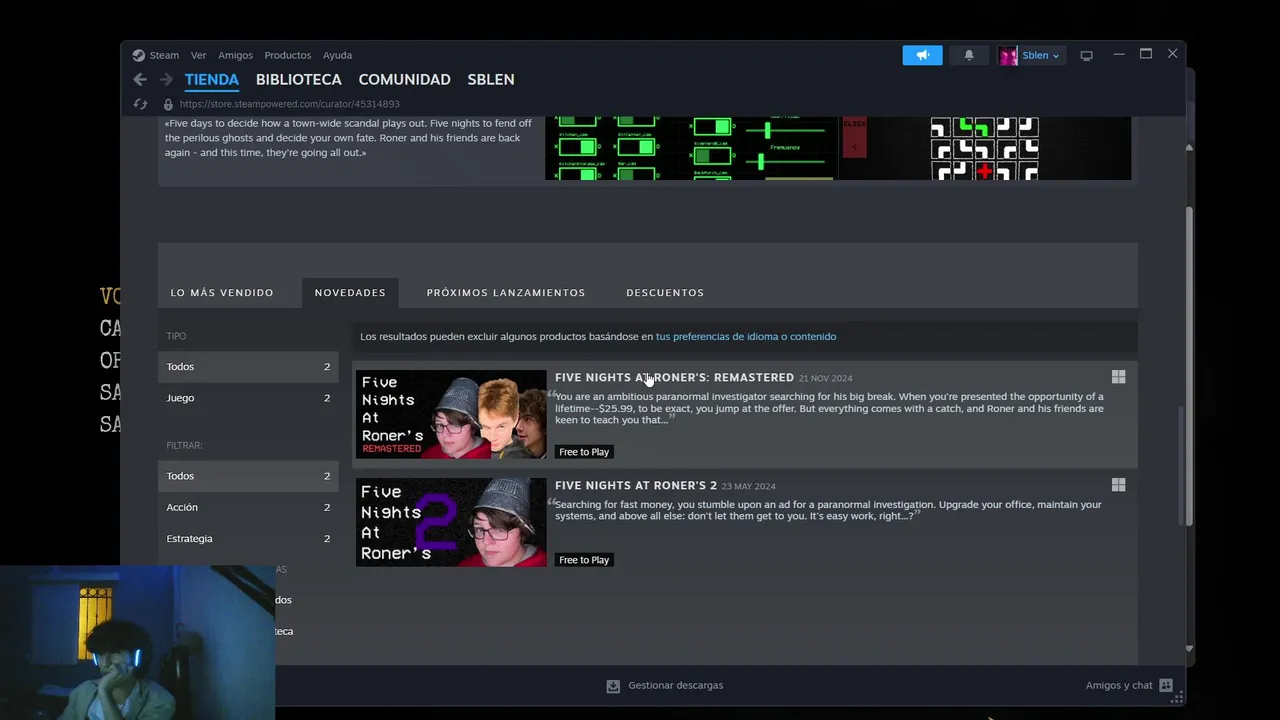The image size is (1280, 720).
Task: Open the Sblen account dropdown
Action: [1040, 55]
